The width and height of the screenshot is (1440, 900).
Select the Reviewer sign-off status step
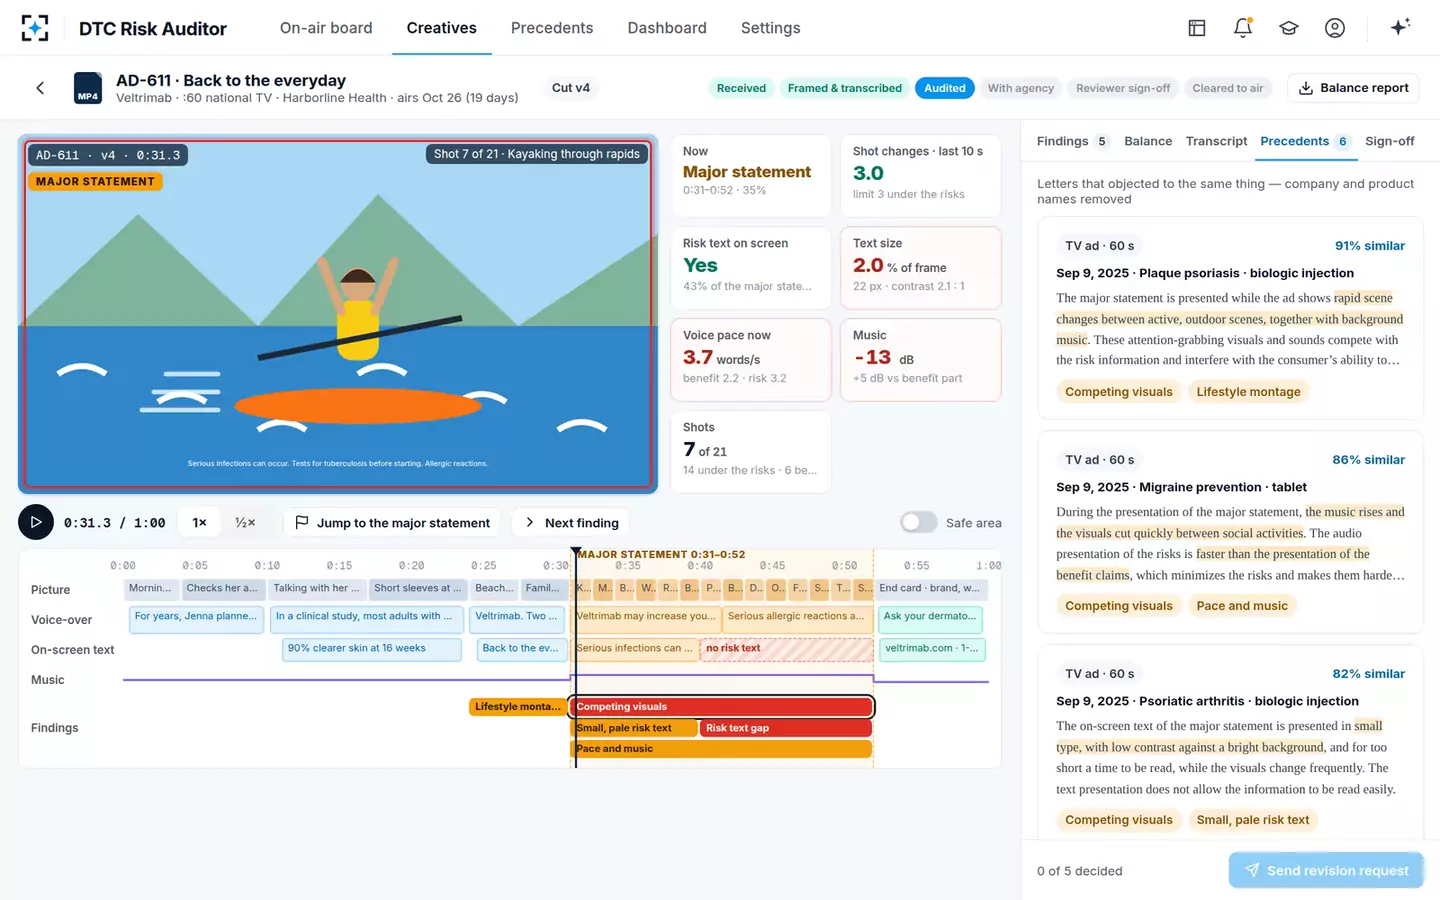click(x=1123, y=88)
